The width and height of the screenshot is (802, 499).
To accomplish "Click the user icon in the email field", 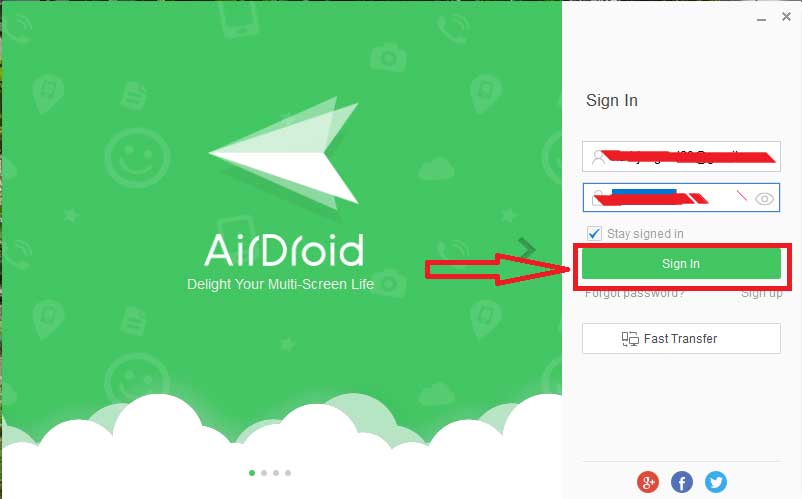I will coord(598,156).
